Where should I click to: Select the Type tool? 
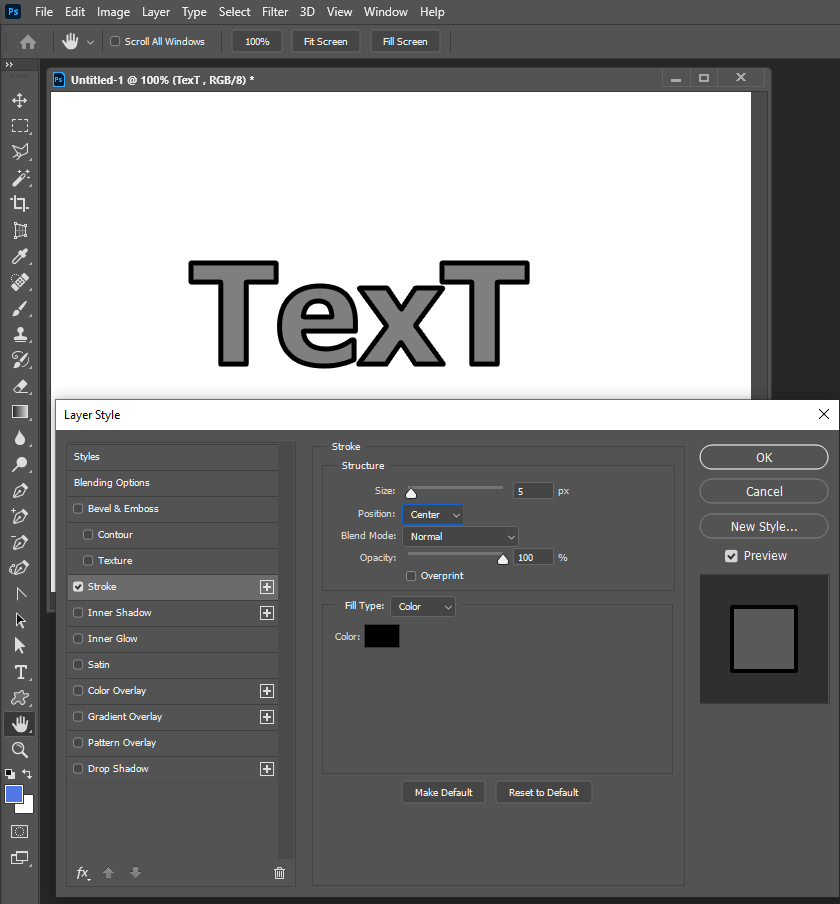pos(20,672)
